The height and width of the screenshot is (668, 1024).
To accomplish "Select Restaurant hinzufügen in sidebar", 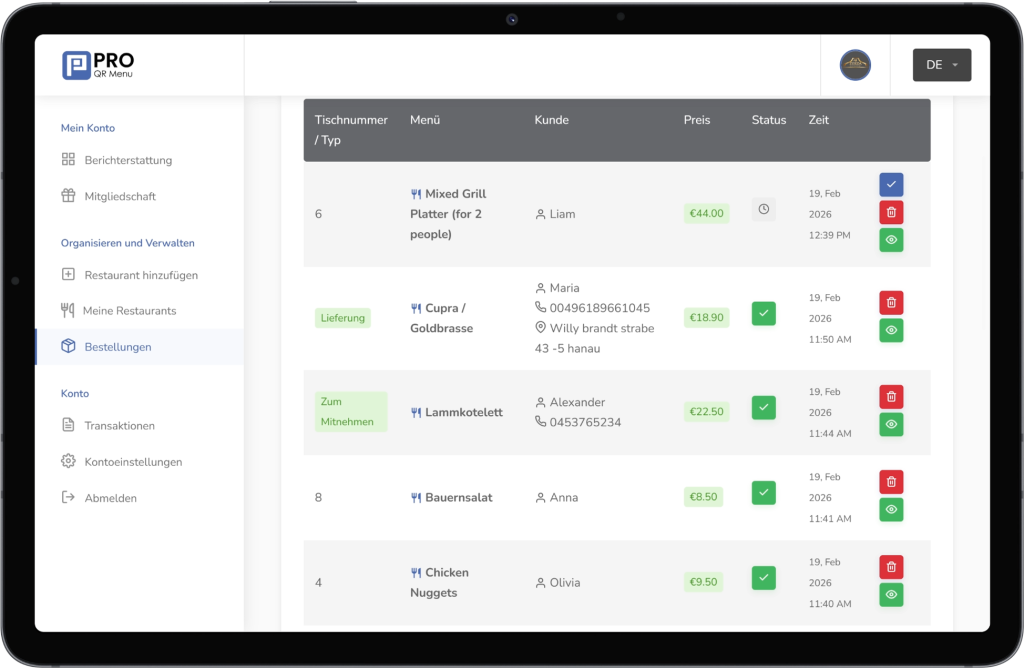I will tap(140, 275).
